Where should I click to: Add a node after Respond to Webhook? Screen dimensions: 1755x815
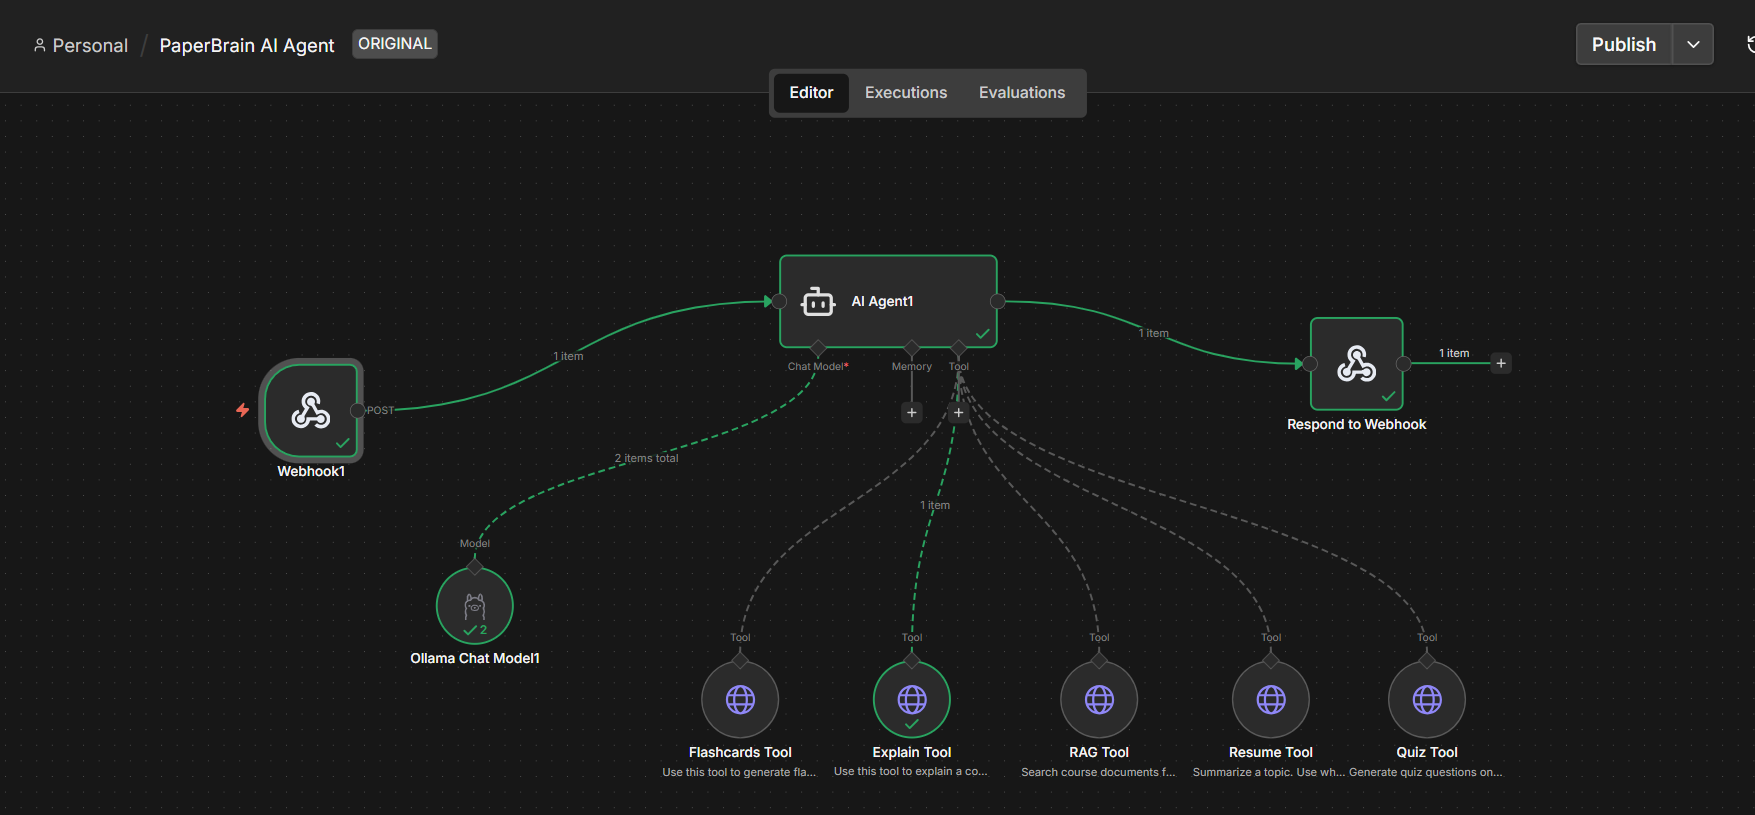(1501, 363)
